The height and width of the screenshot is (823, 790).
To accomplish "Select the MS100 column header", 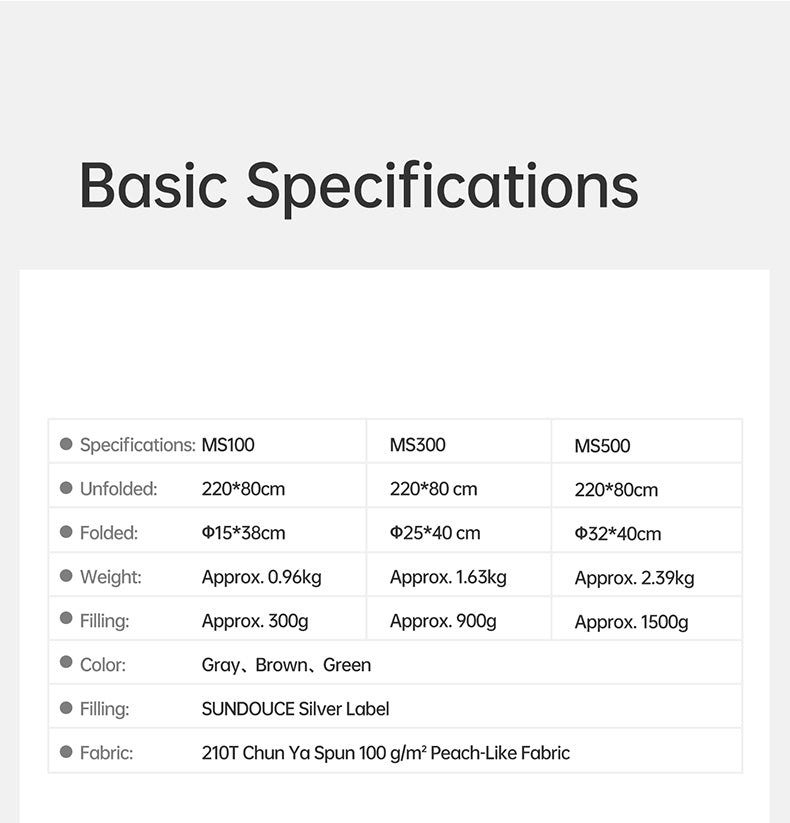I will [x=228, y=445].
